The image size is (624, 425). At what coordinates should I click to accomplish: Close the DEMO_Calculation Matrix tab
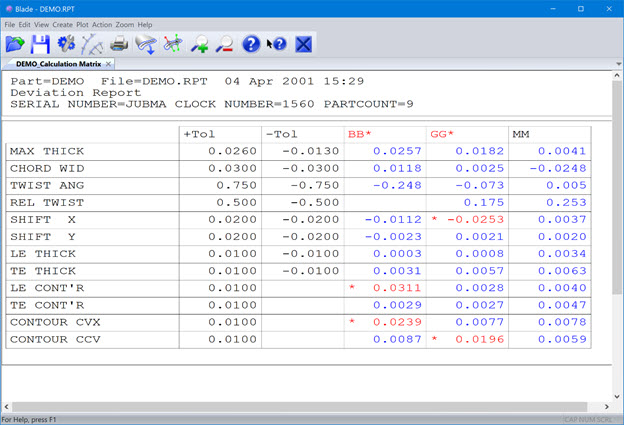pos(109,64)
